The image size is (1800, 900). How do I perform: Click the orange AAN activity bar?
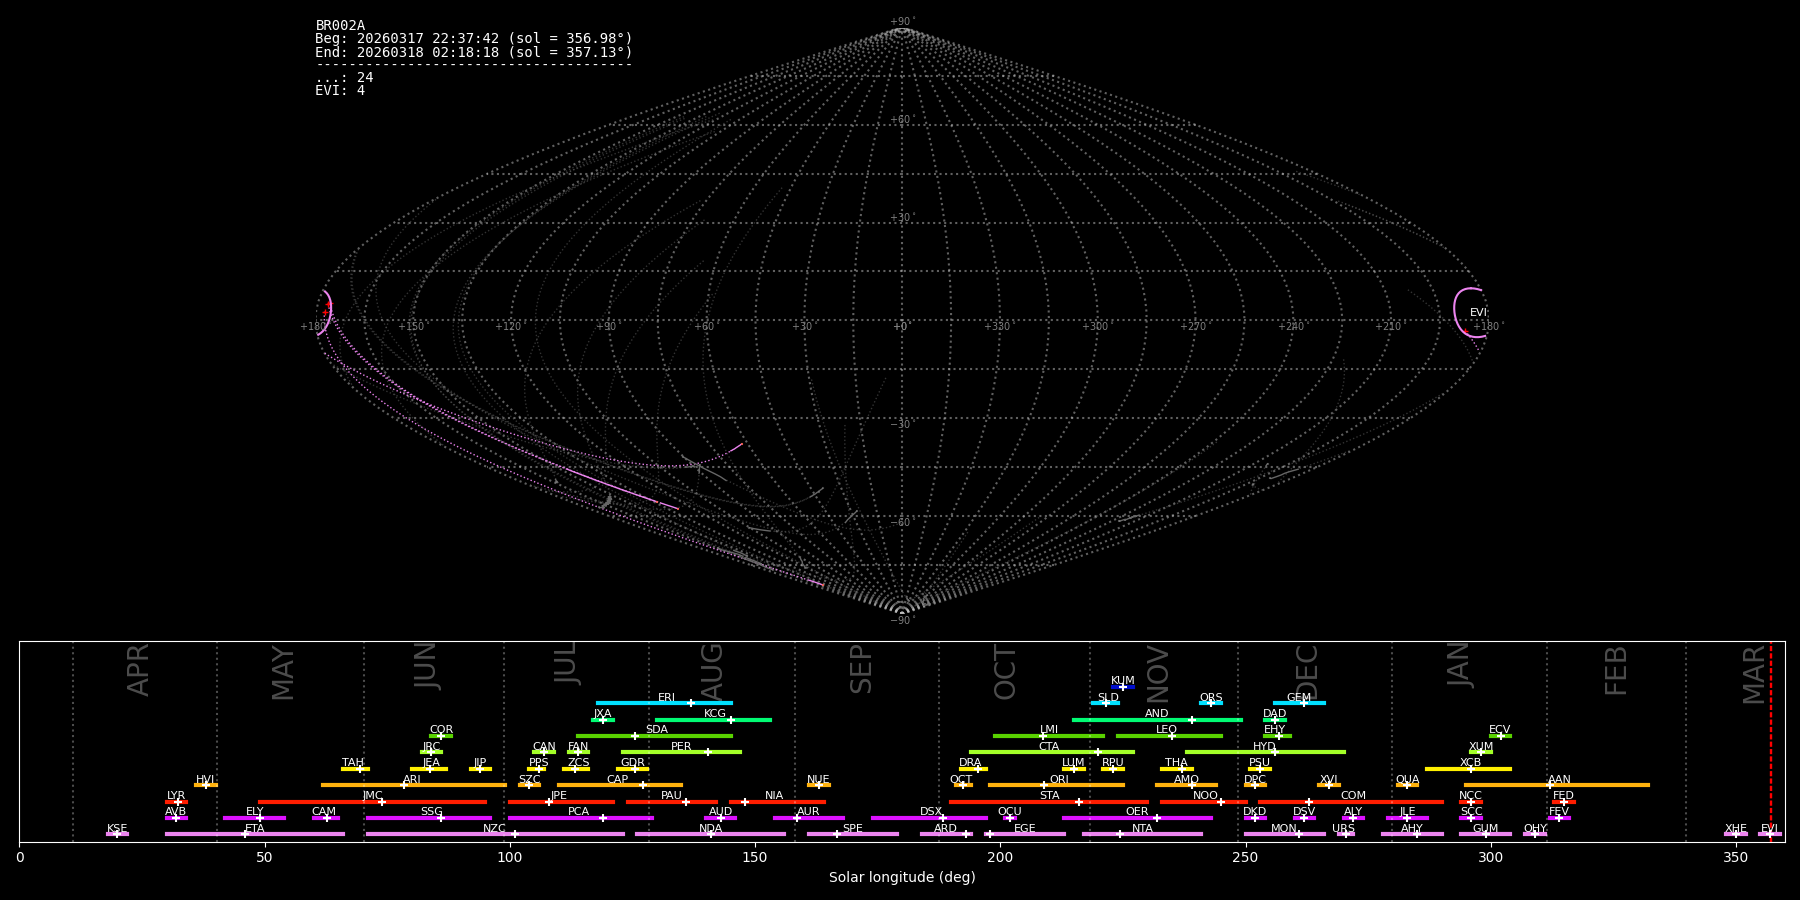click(1556, 785)
